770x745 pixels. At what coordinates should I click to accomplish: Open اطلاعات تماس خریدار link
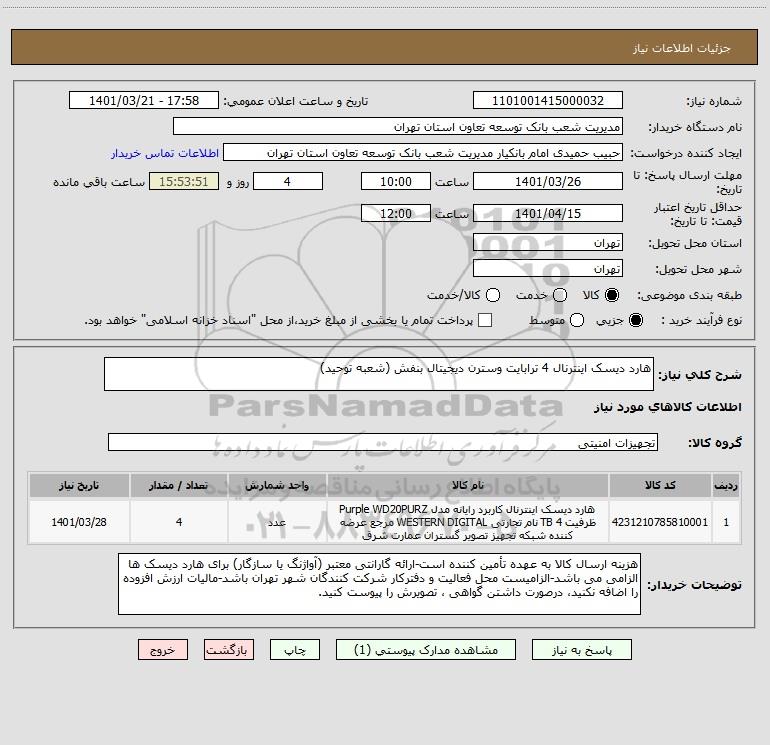point(165,153)
